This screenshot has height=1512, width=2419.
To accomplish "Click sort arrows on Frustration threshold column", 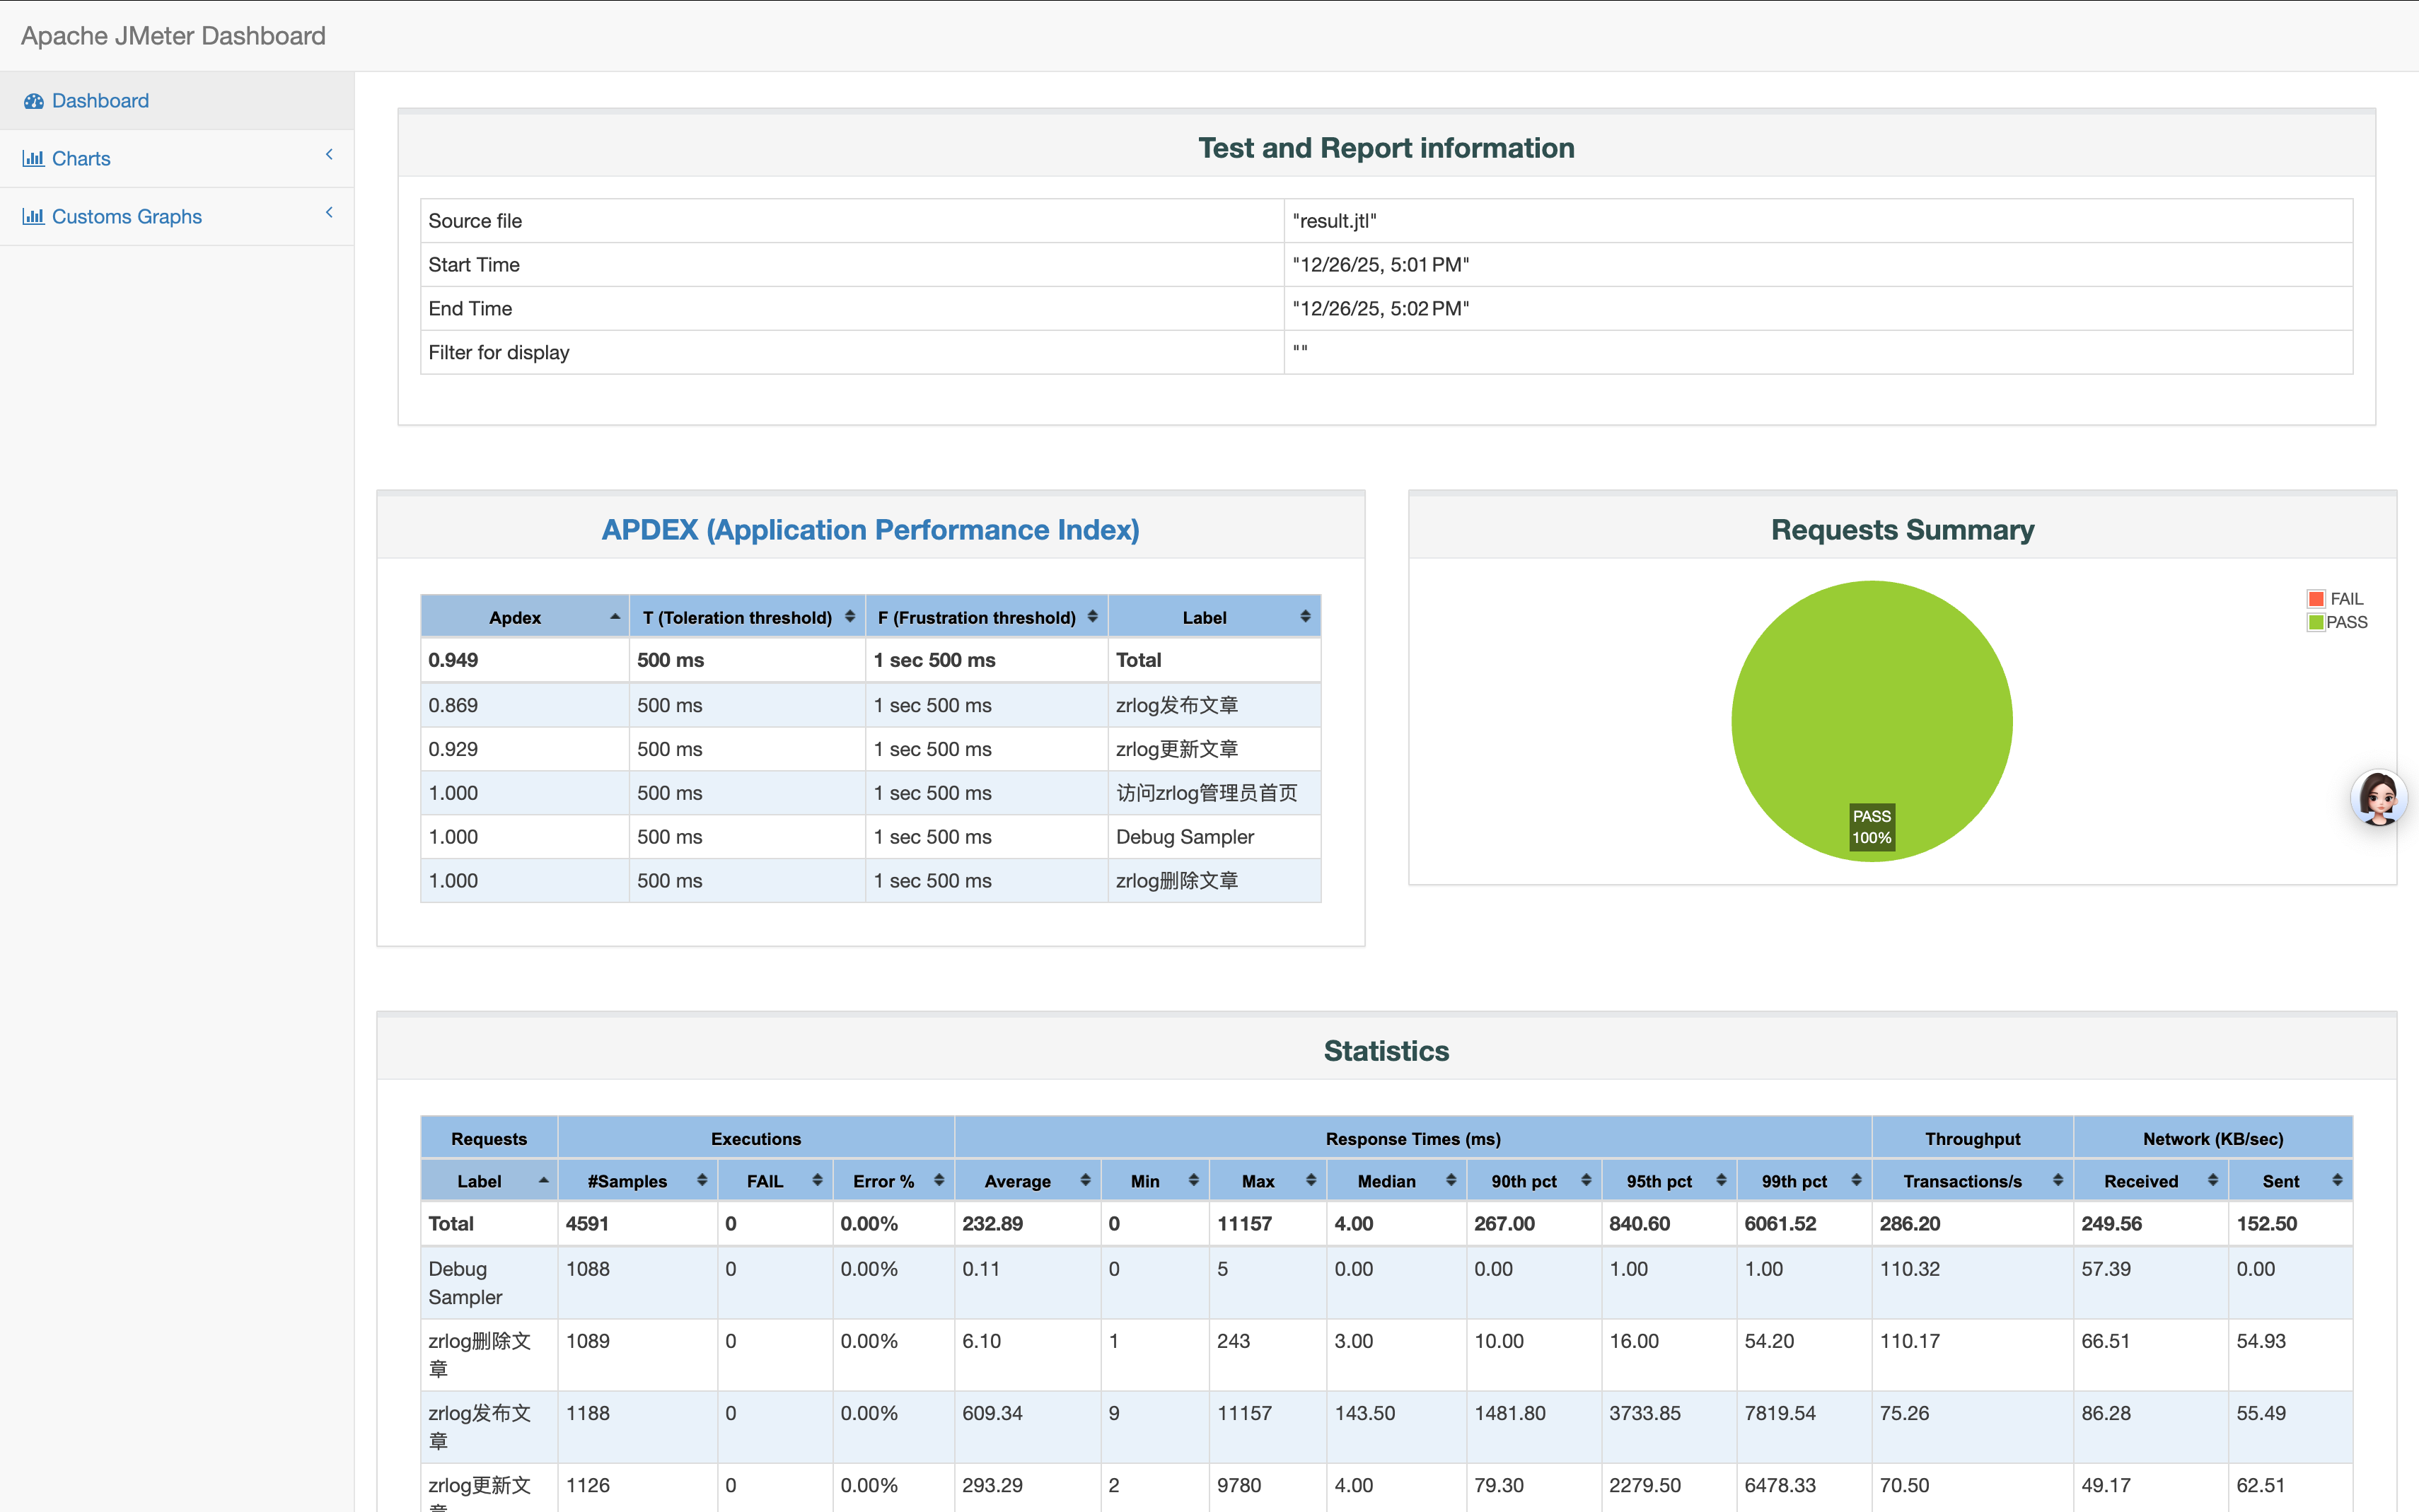I will pyautogui.click(x=1092, y=617).
